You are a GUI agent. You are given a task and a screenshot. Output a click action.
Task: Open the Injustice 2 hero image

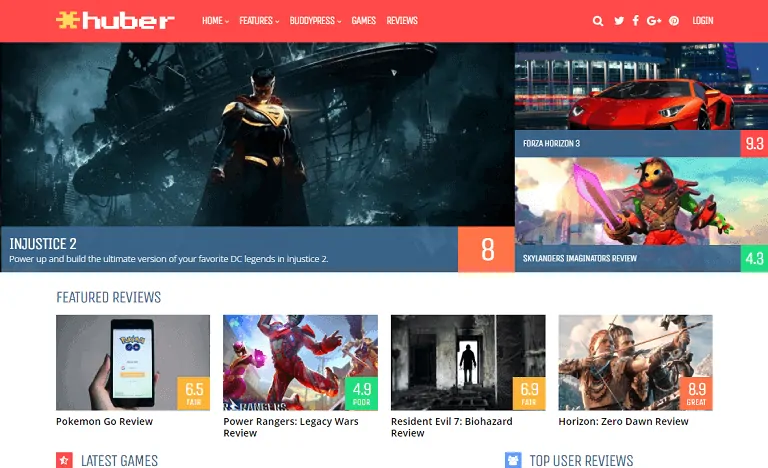(257, 135)
